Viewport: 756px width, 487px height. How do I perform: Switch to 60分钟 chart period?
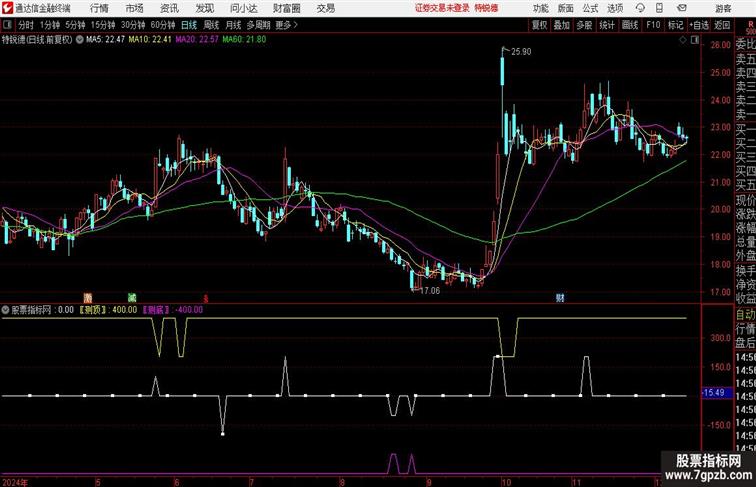point(163,25)
